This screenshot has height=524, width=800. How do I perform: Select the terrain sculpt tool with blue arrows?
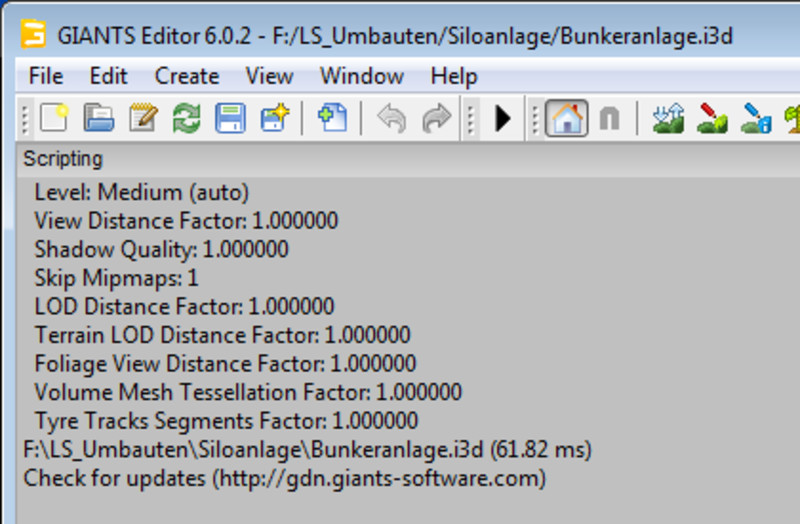click(667, 119)
